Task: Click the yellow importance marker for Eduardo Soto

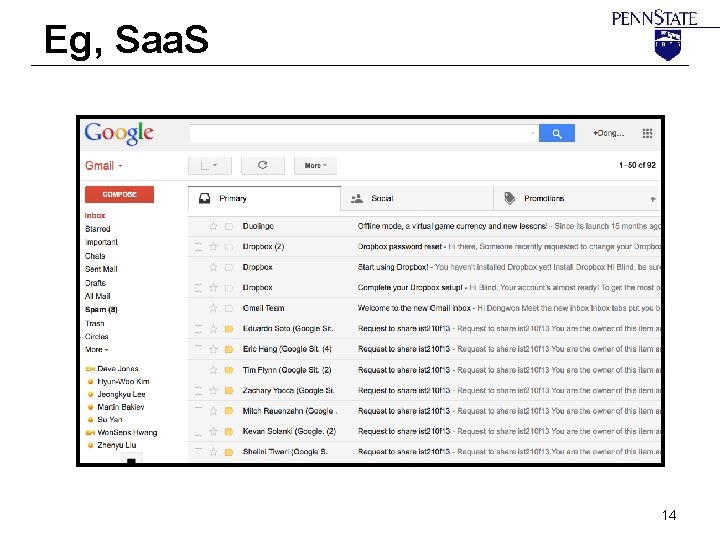Action: pyautogui.click(x=229, y=329)
